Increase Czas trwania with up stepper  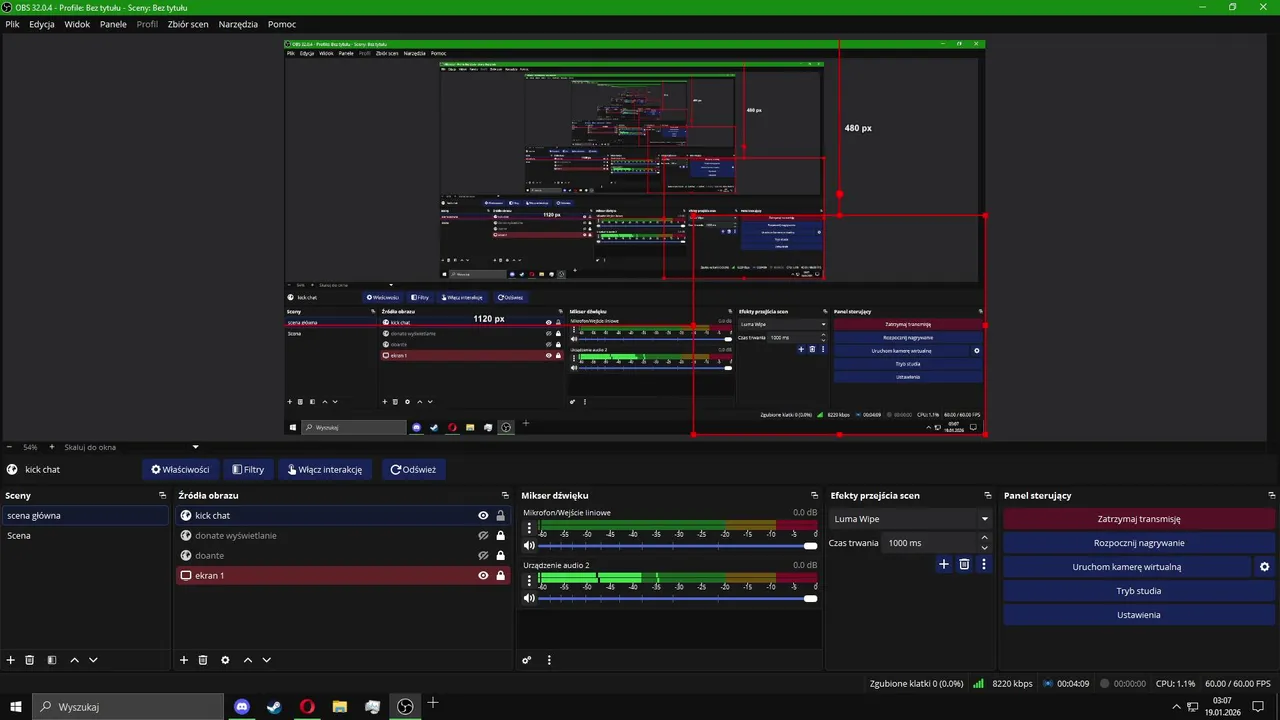[984, 538]
